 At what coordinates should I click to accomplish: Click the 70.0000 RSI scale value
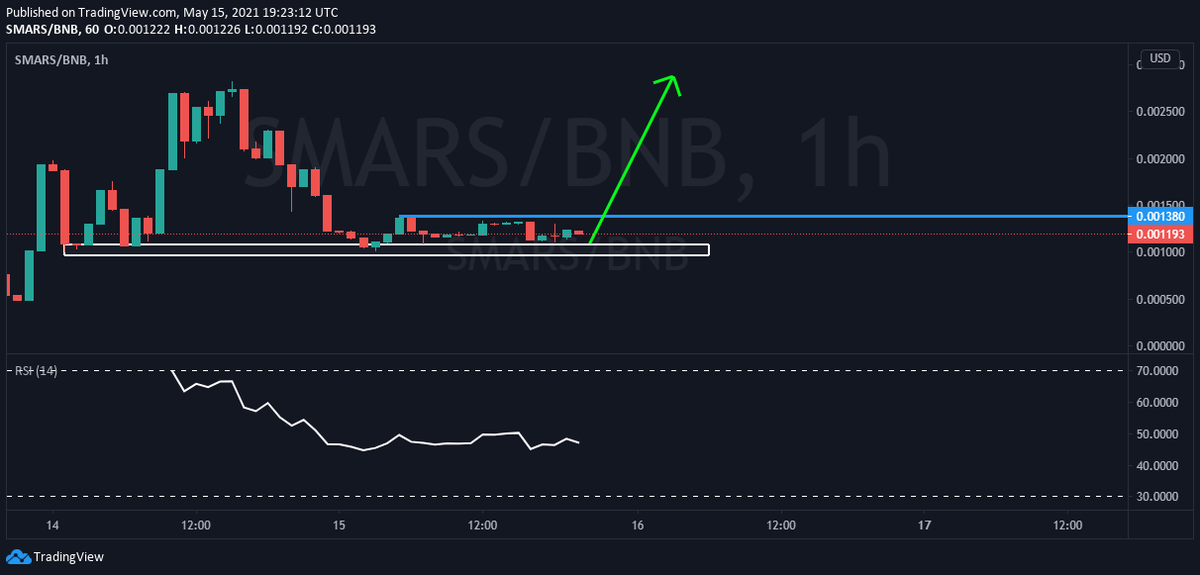click(x=1160, y=371)
